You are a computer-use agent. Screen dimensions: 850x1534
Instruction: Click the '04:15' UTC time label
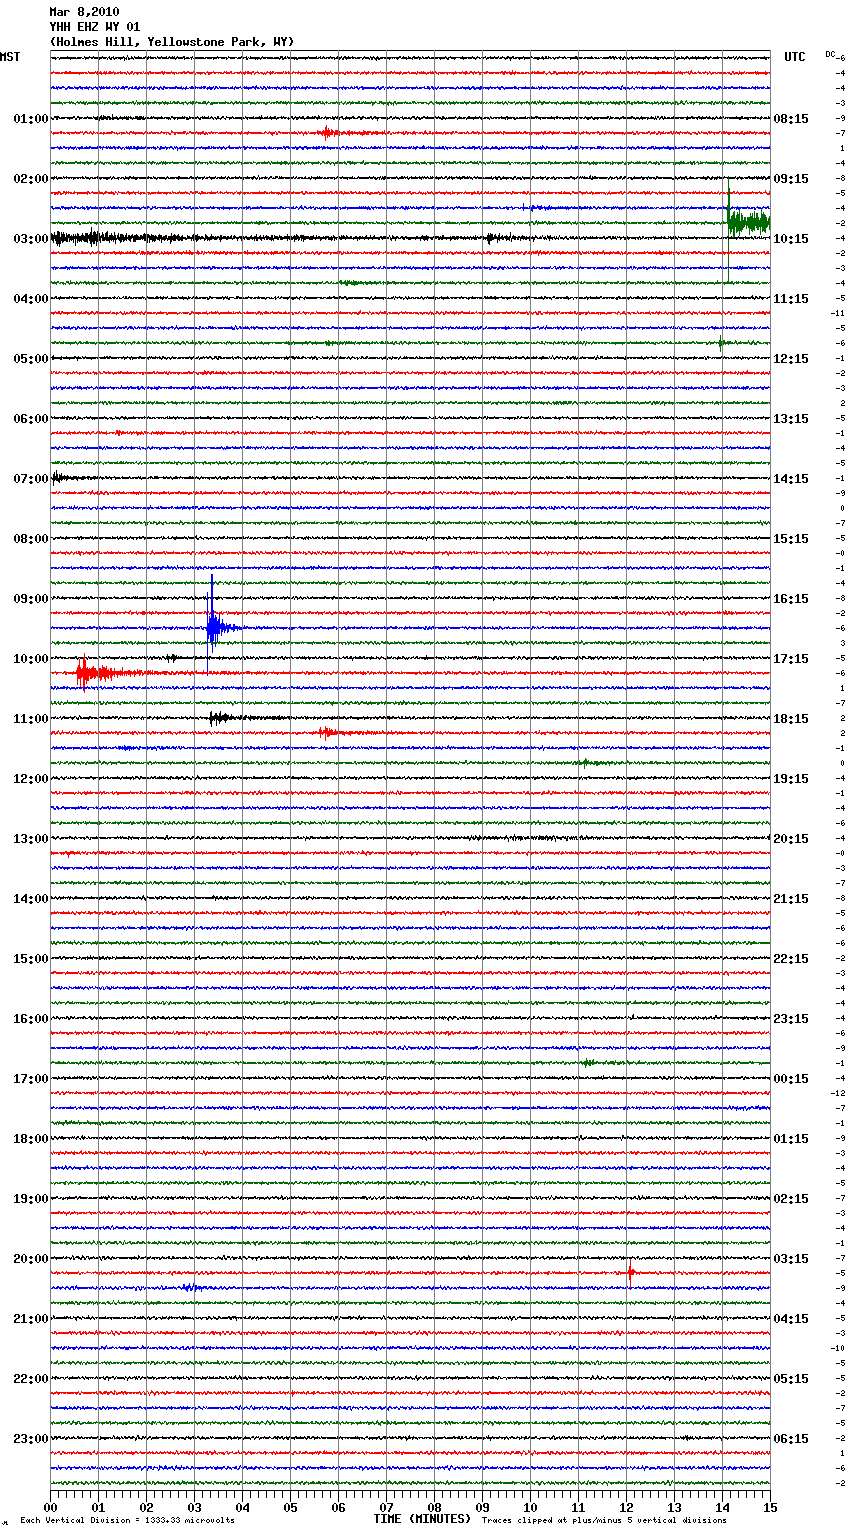[x=791, y=1319]
